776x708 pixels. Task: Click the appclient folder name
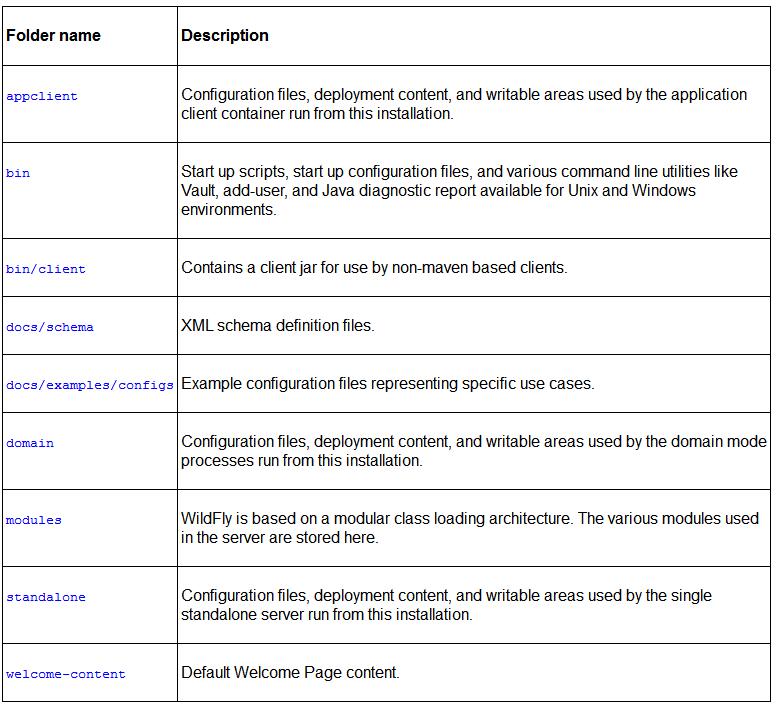[x=42, y=97]
